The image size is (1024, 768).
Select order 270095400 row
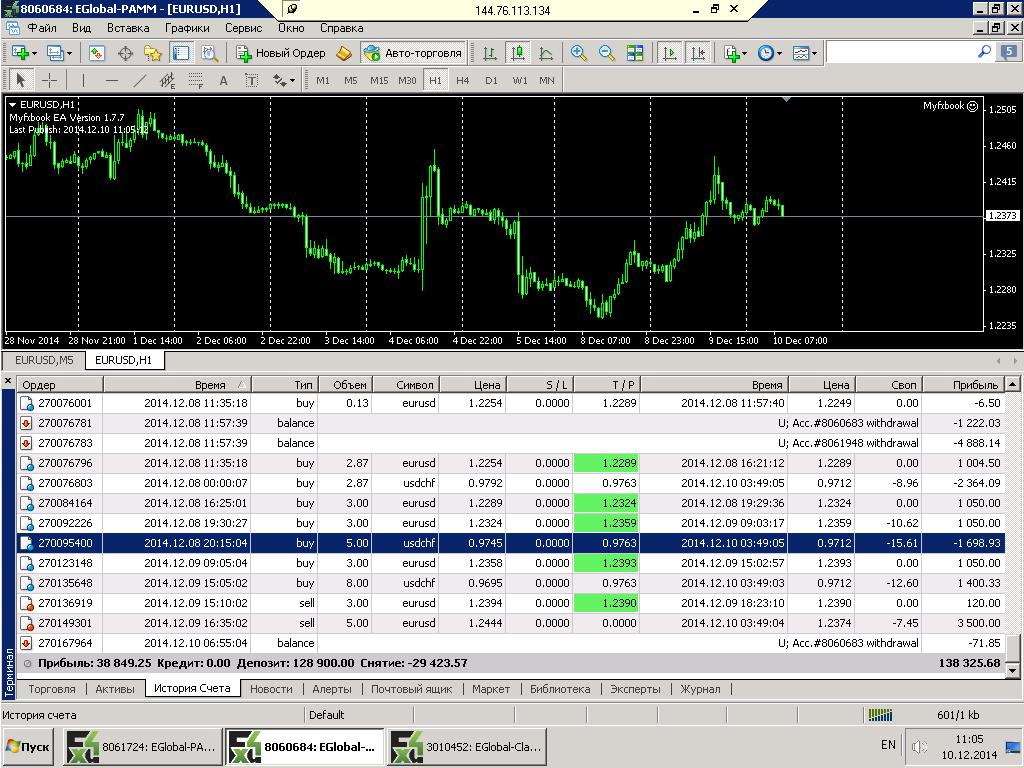point(510,543)
